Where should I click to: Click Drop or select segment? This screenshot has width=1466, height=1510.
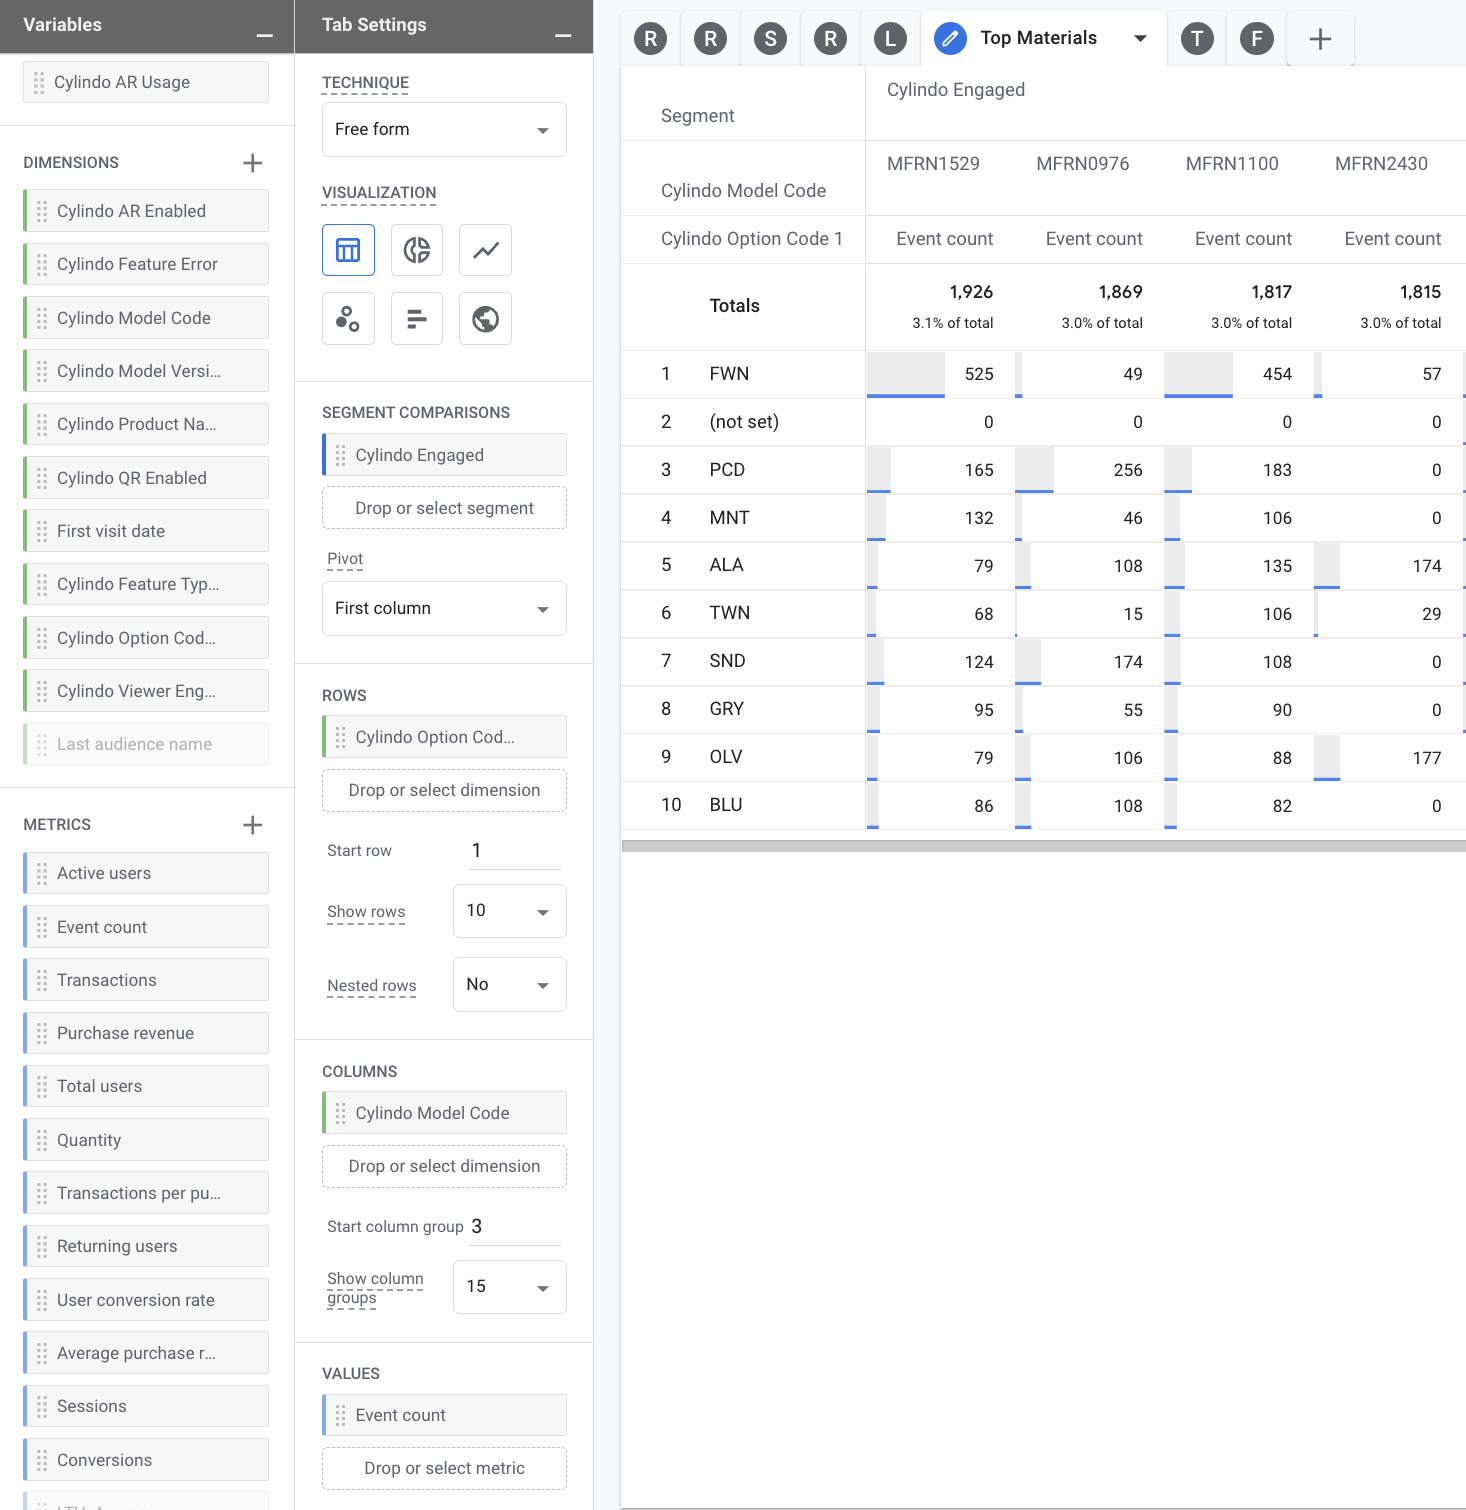pyautogui.click(x=443, y=508)
